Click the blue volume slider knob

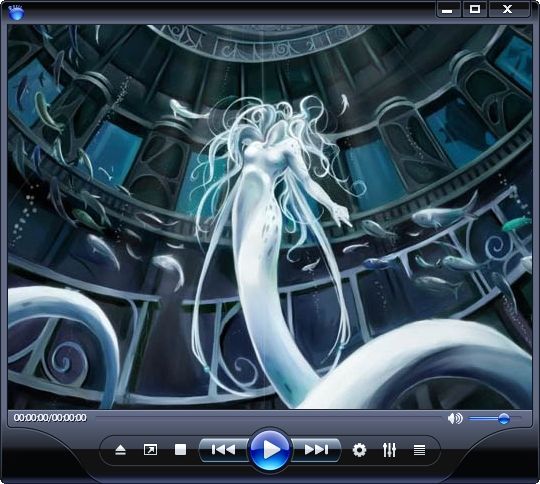coord(504,419)
